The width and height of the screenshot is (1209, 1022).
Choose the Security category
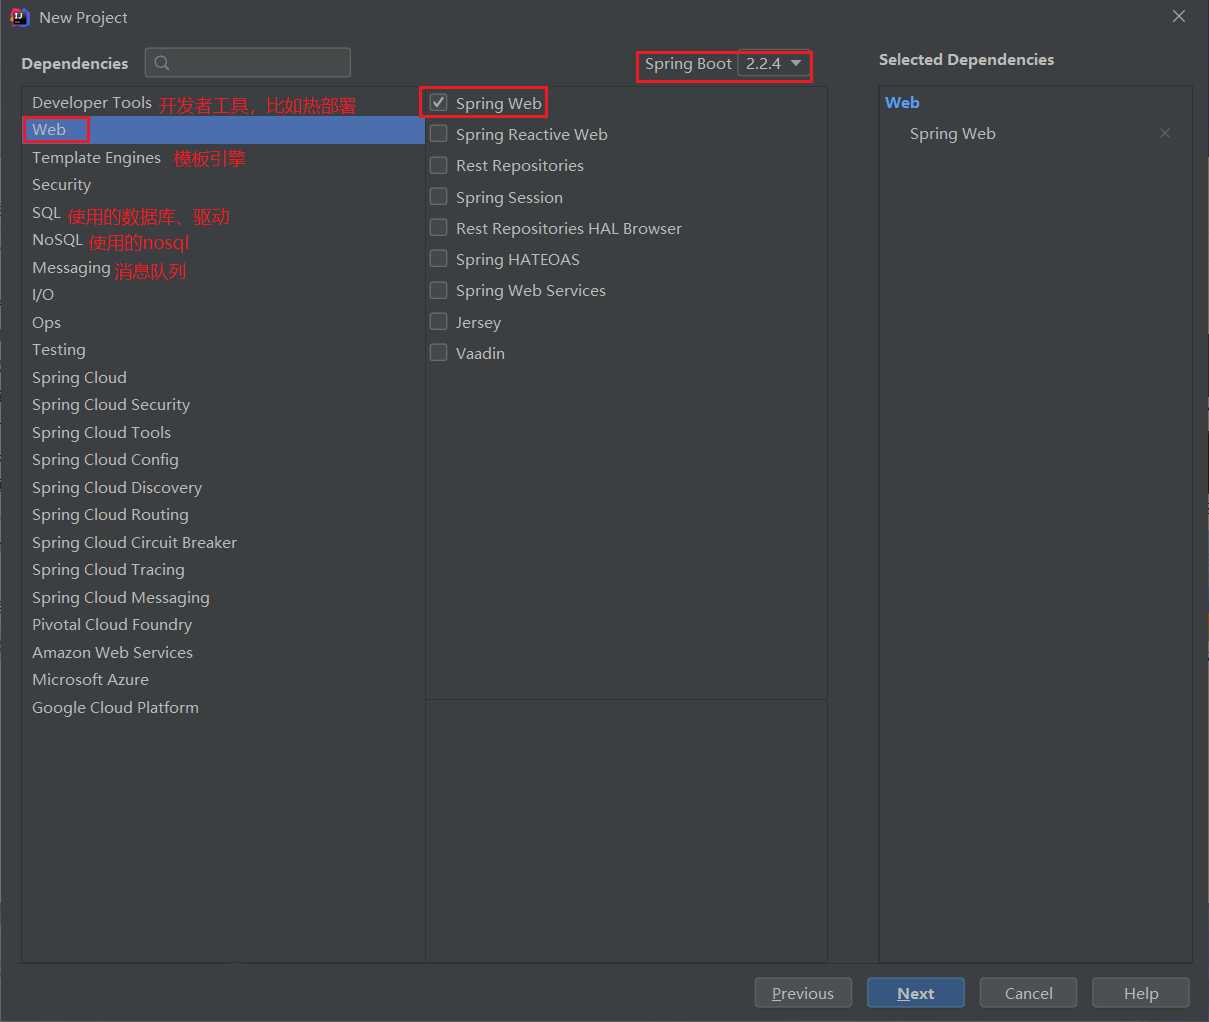point(224,185)
